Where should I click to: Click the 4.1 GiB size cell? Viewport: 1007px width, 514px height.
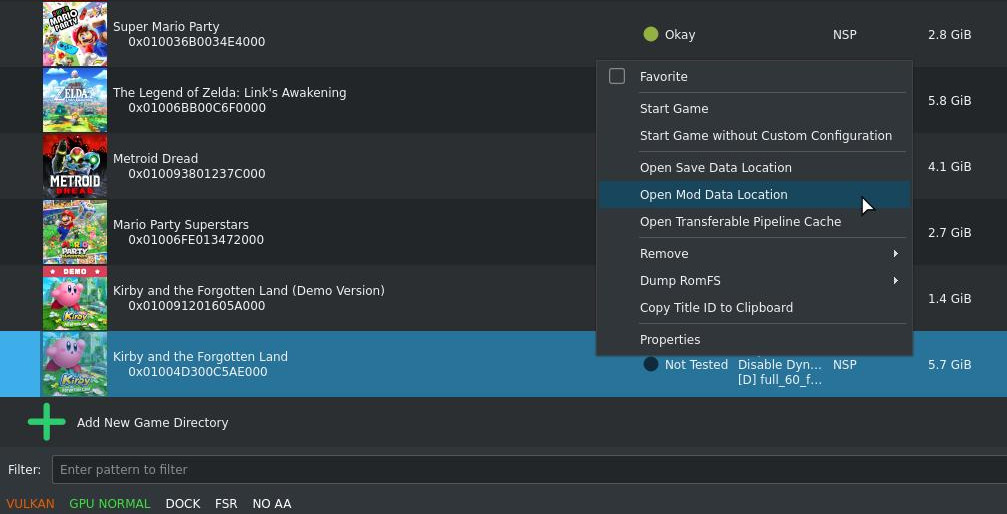[949, 167]
